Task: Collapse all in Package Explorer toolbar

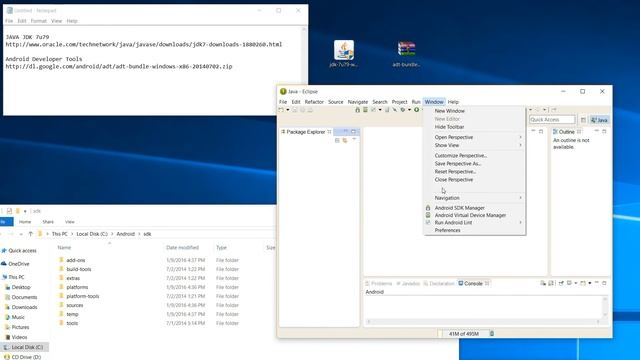Action: point(337,140)
